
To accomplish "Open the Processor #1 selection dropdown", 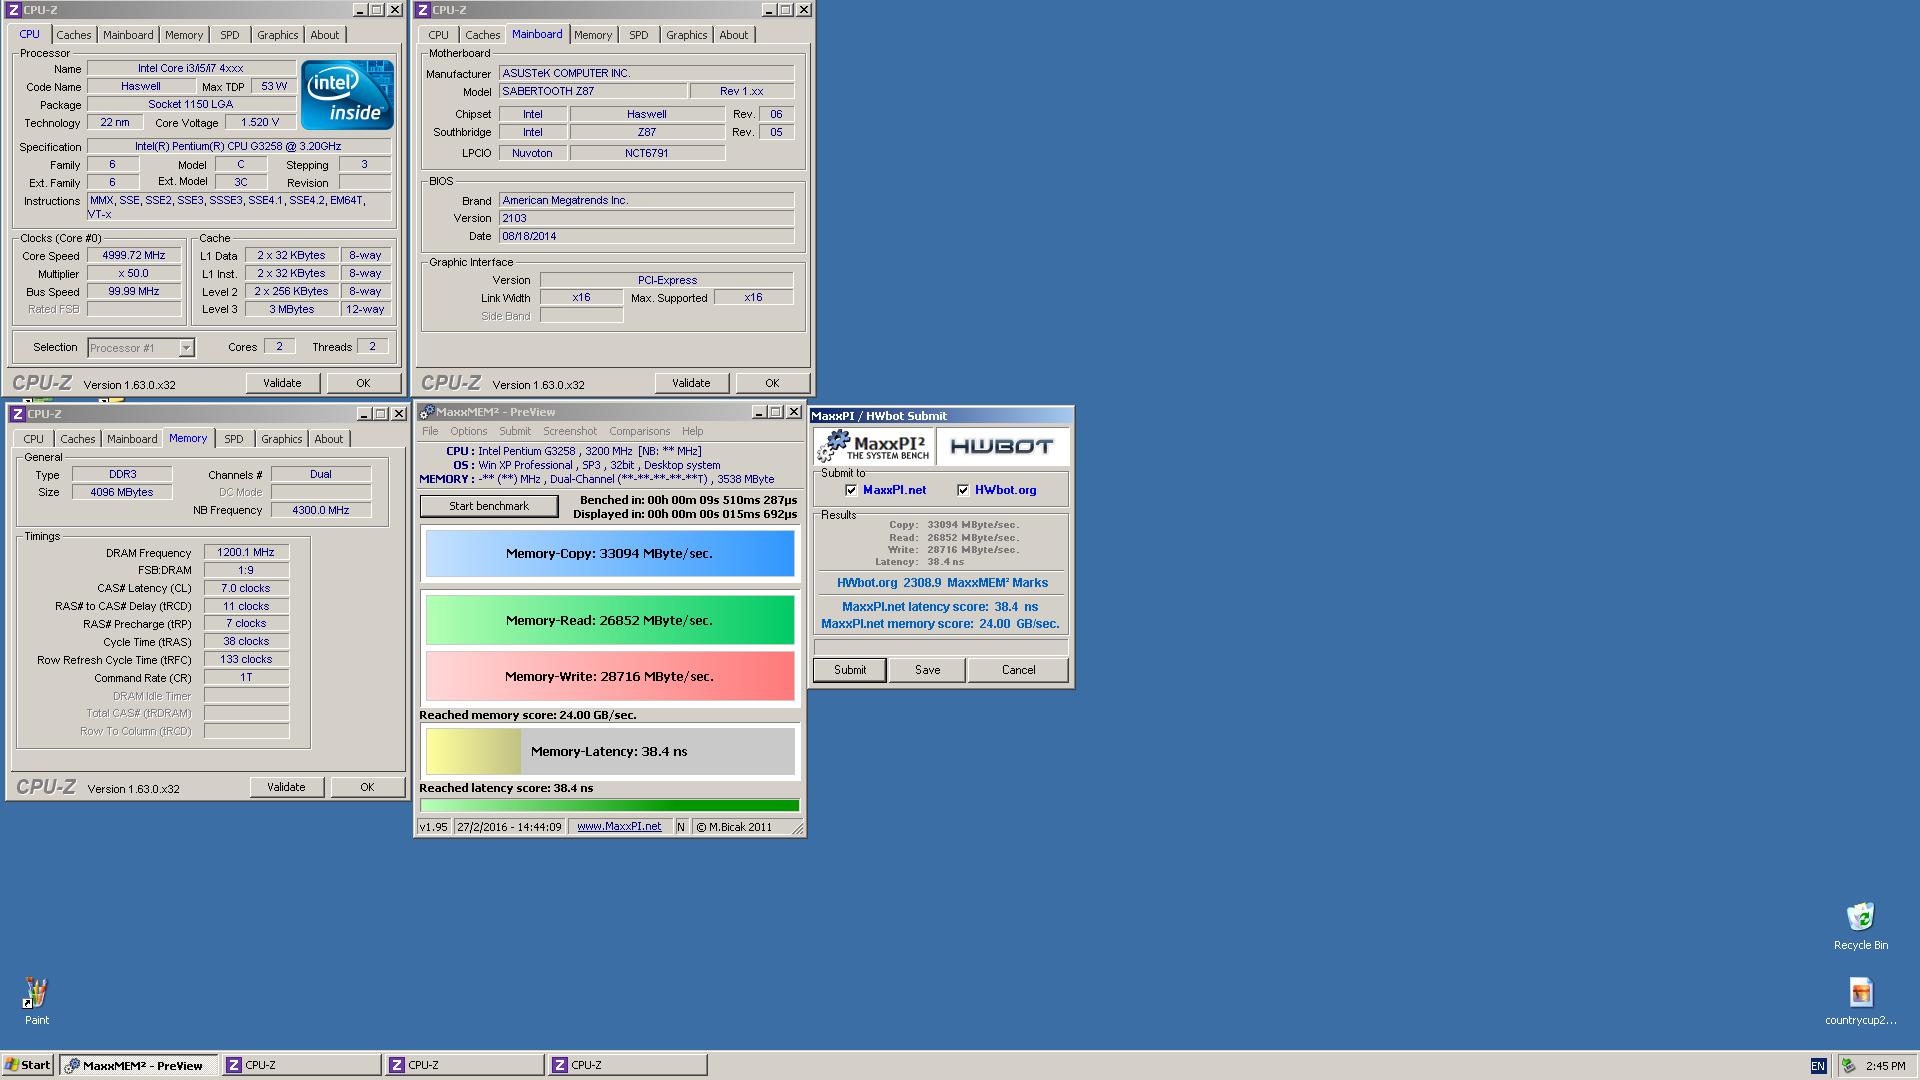I will click(x=186, y=348).
